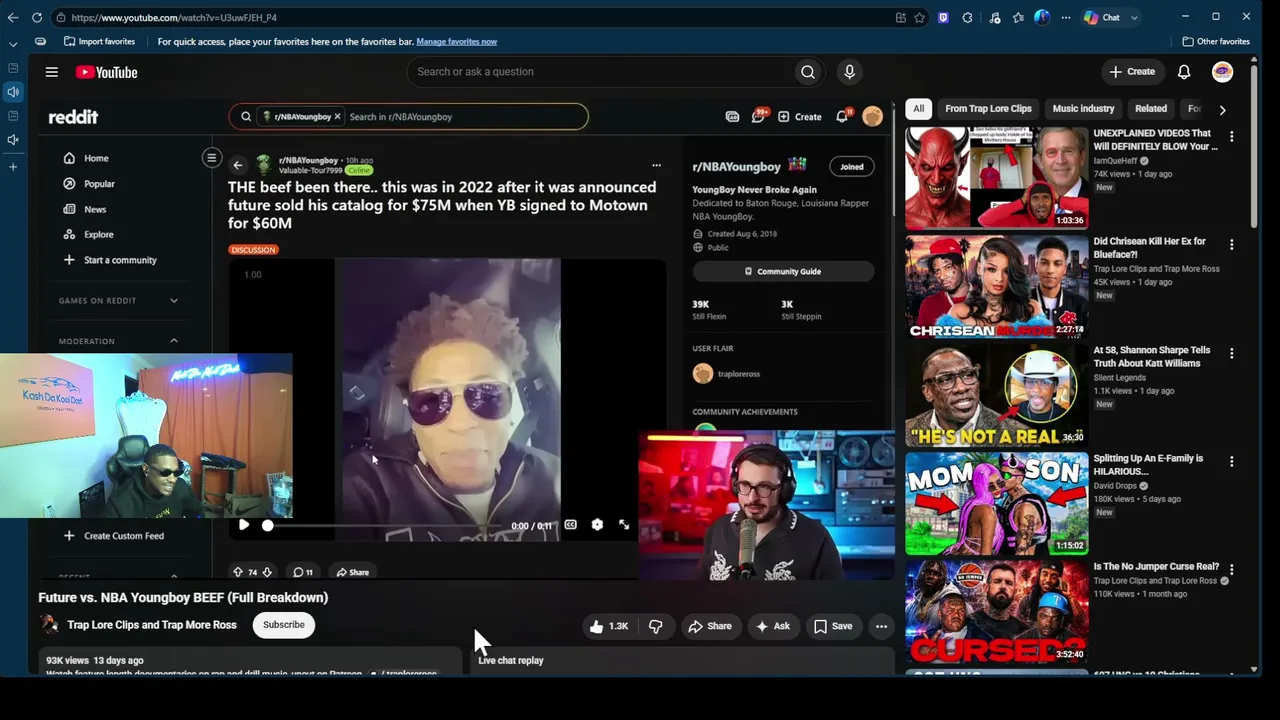Follow the Manage favorites now link
The image size is (1280, 720).
pyautogui.click(x=456, y=42)
